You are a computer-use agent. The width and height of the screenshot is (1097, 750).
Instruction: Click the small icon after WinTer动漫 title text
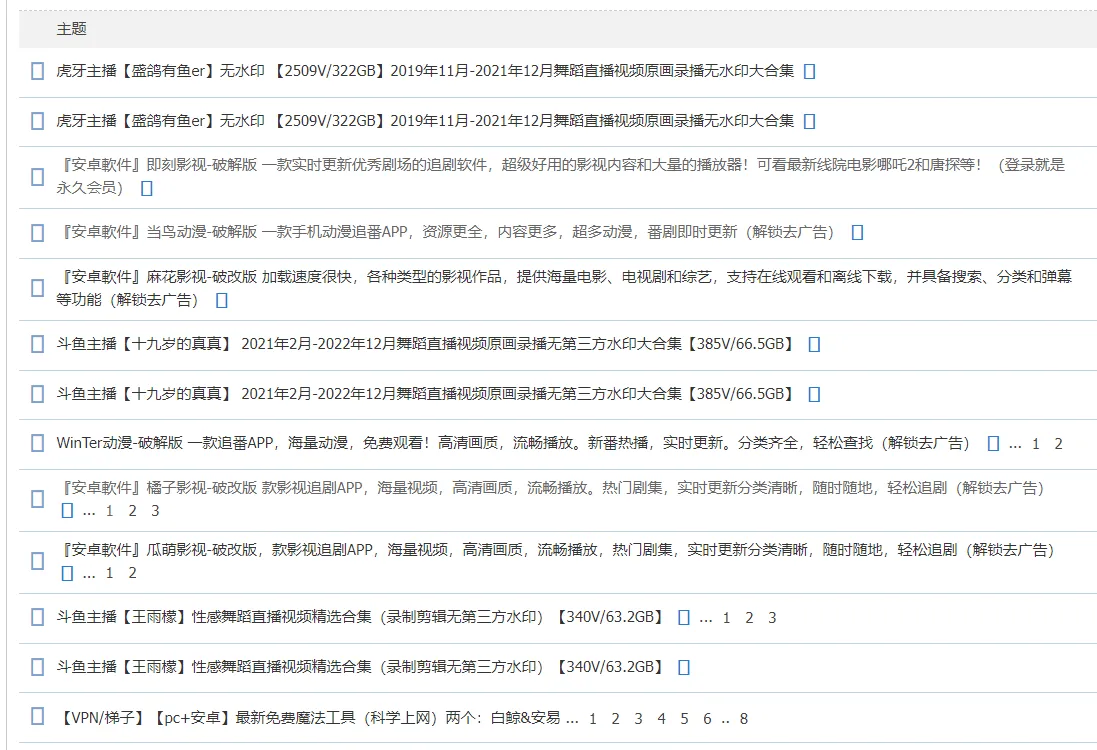(993, 443)
